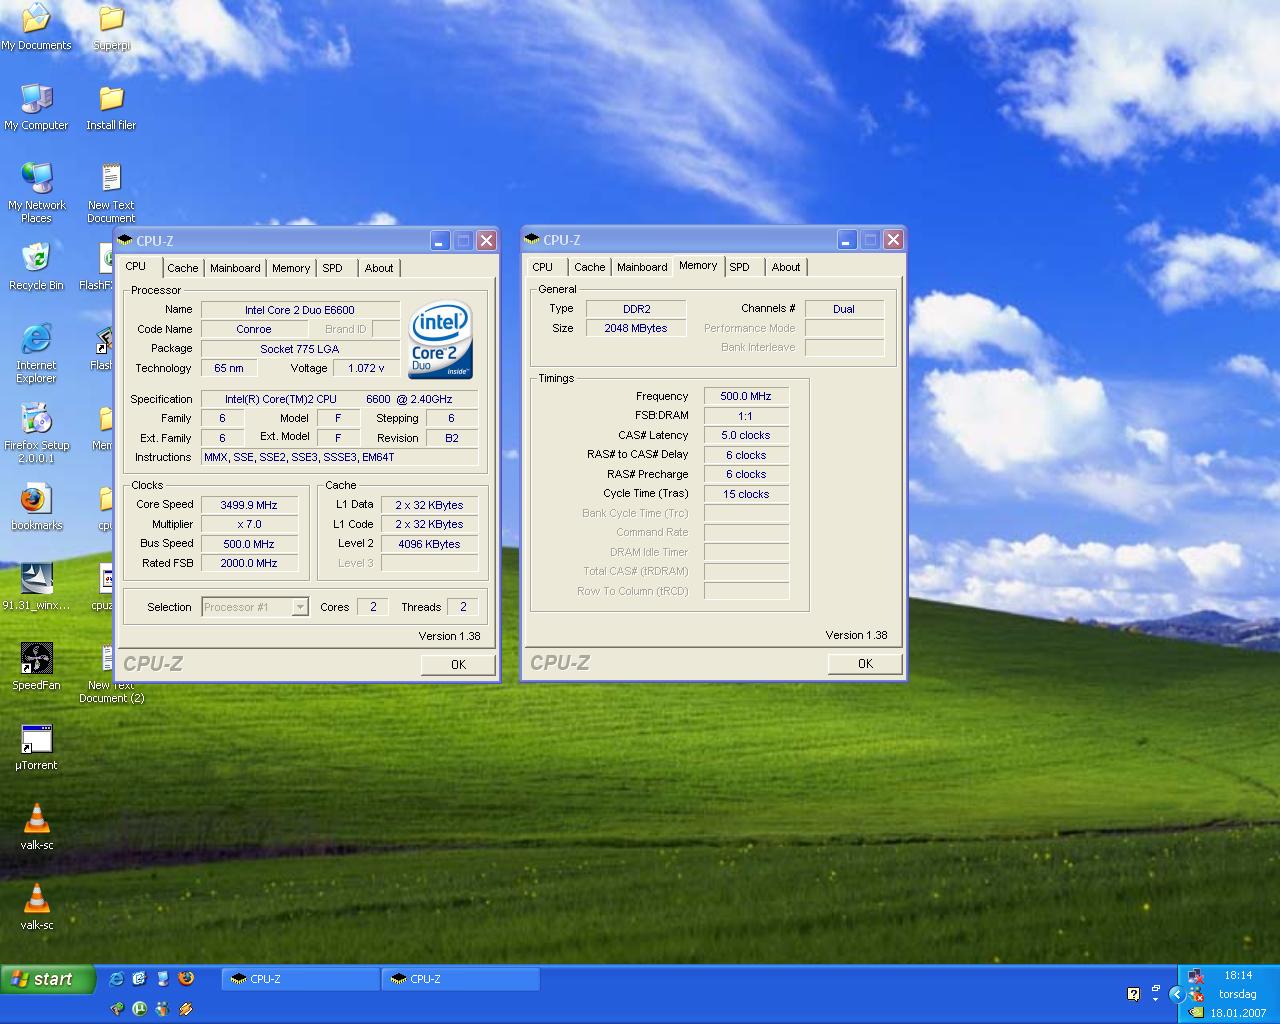
Task: Click the CAS# Latency value 5.0 clocks
Action: click(x=746, y=435)
